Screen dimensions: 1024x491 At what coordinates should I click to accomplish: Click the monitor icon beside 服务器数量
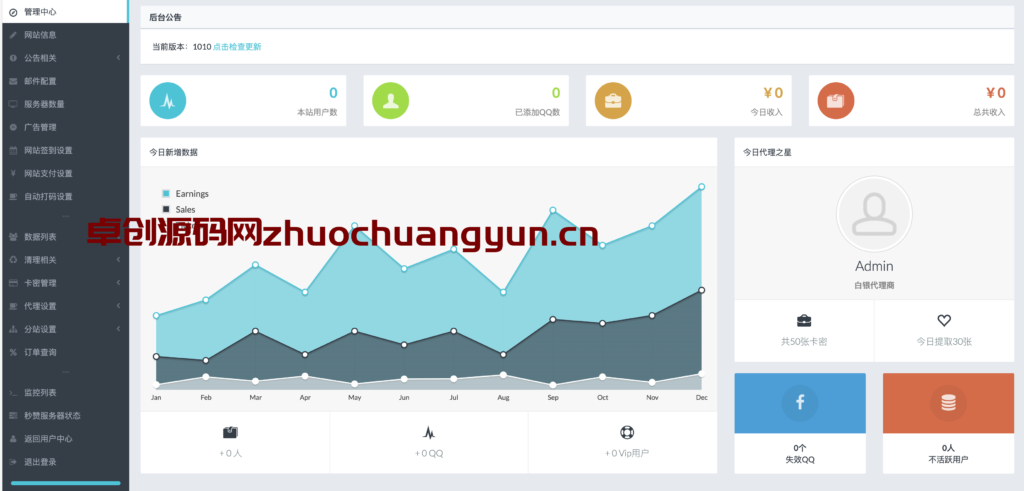point(13,104)
